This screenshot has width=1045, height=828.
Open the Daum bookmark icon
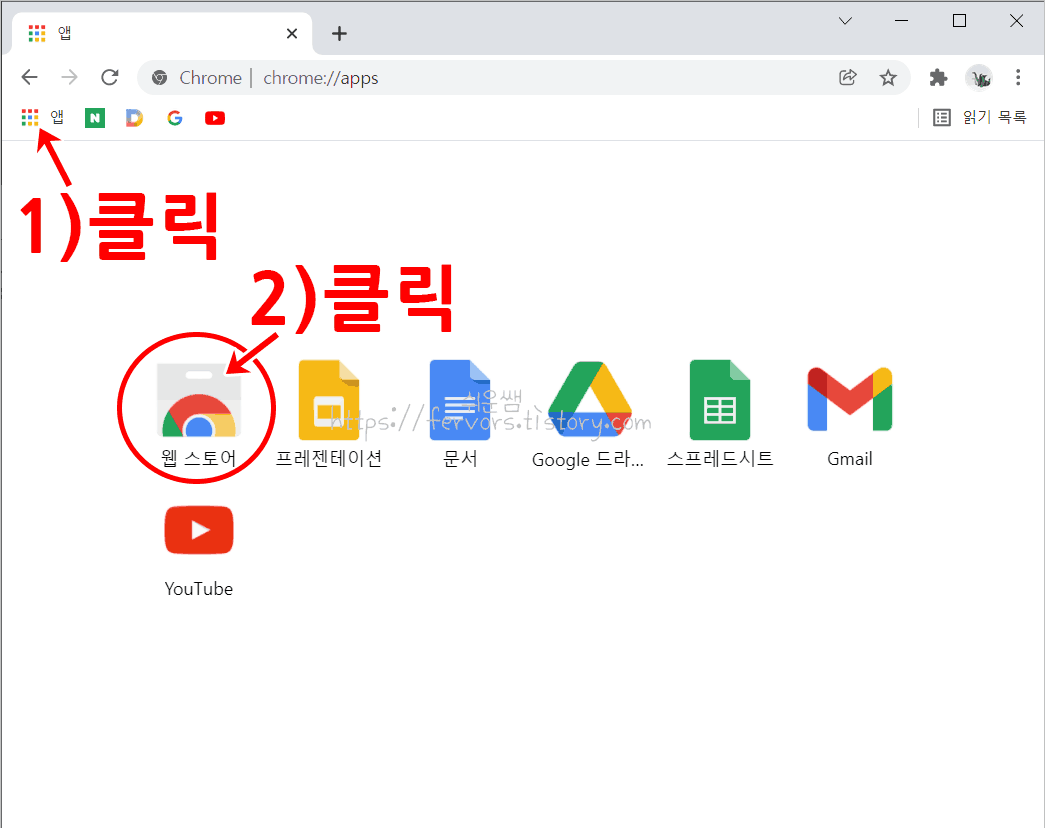[134, 118]
